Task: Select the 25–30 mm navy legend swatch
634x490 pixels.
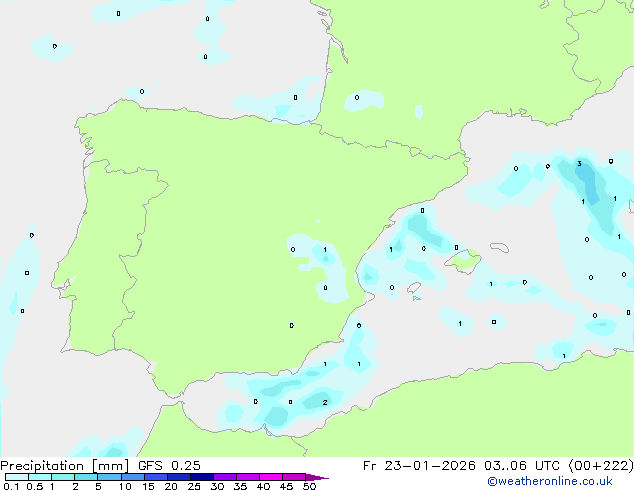Action: pos(202,477)
